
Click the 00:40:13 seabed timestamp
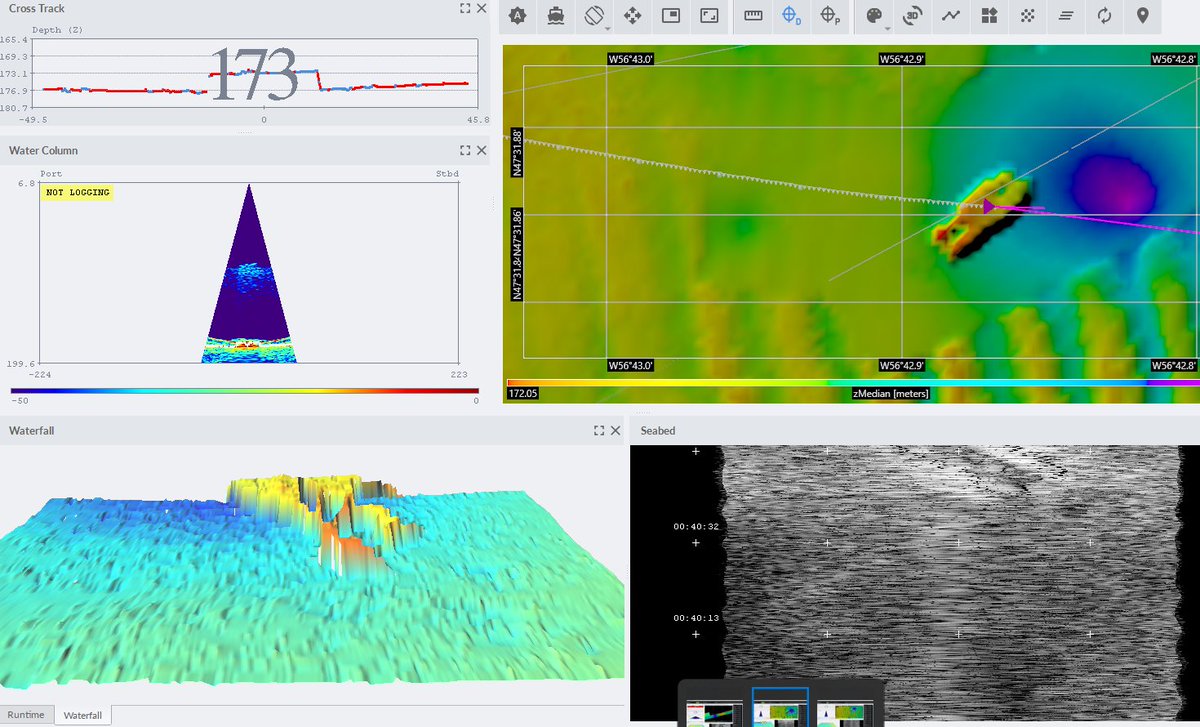[x=697, y=618]
